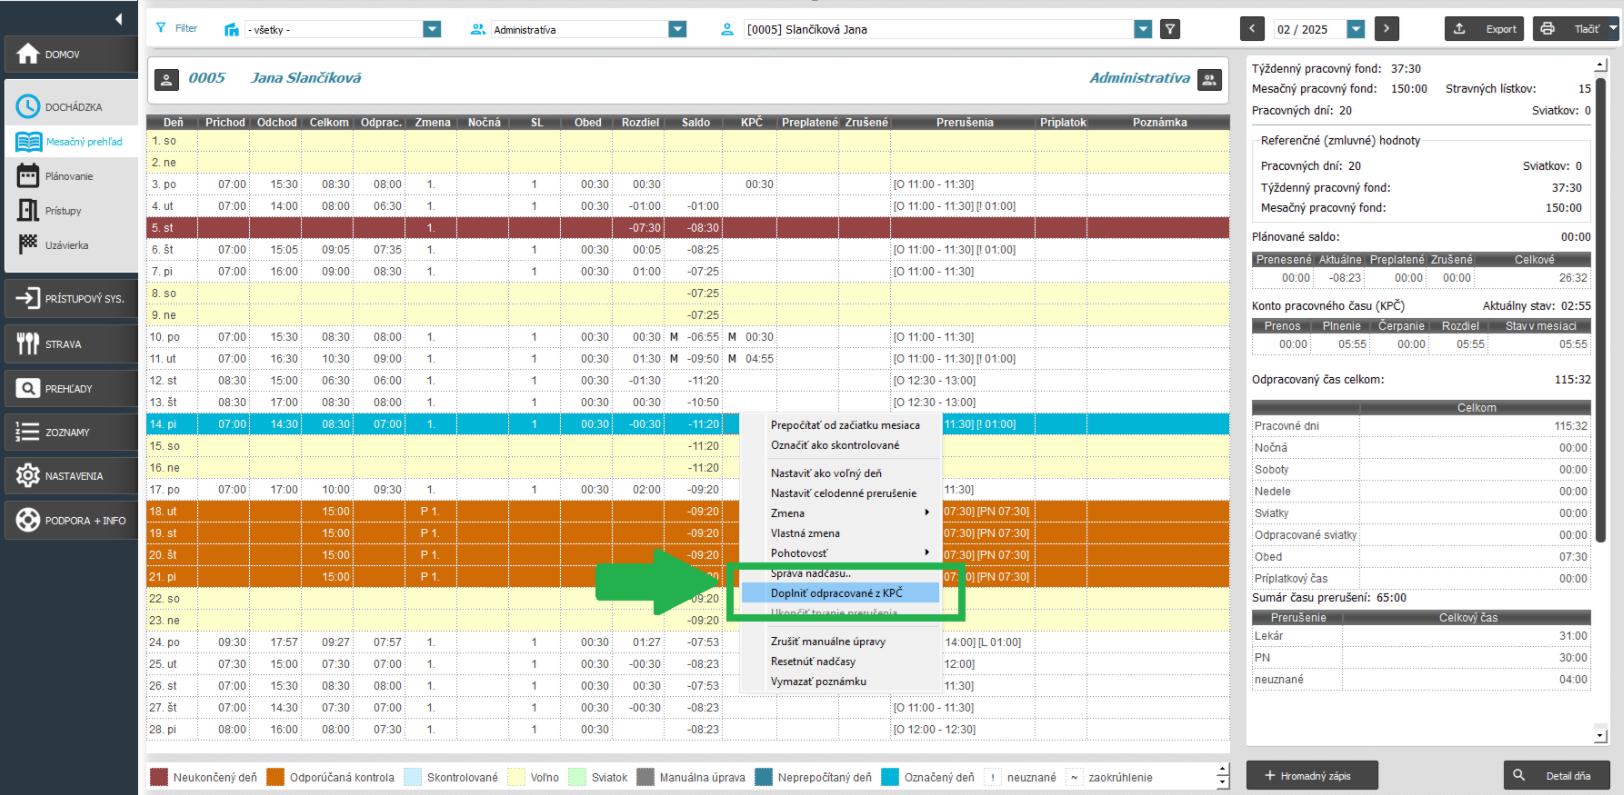The height and width of the screenshot is (795, 1624).
Task: Select 'Doplniť odpracované z KPČ' menu item
Action: [836, 593]
